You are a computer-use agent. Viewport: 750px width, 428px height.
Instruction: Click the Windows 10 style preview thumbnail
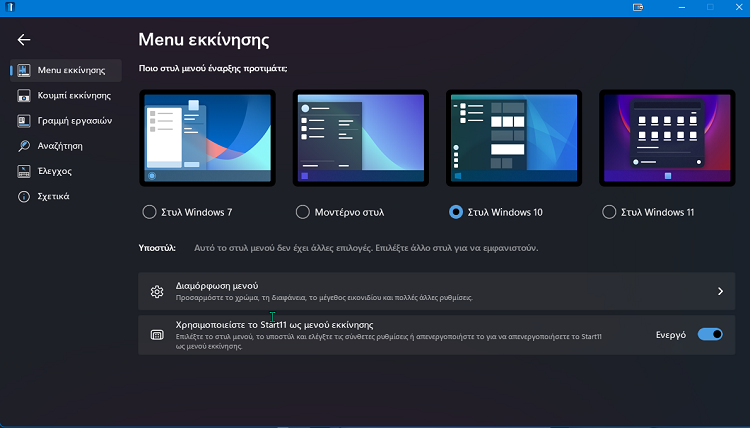coord(514,138)
